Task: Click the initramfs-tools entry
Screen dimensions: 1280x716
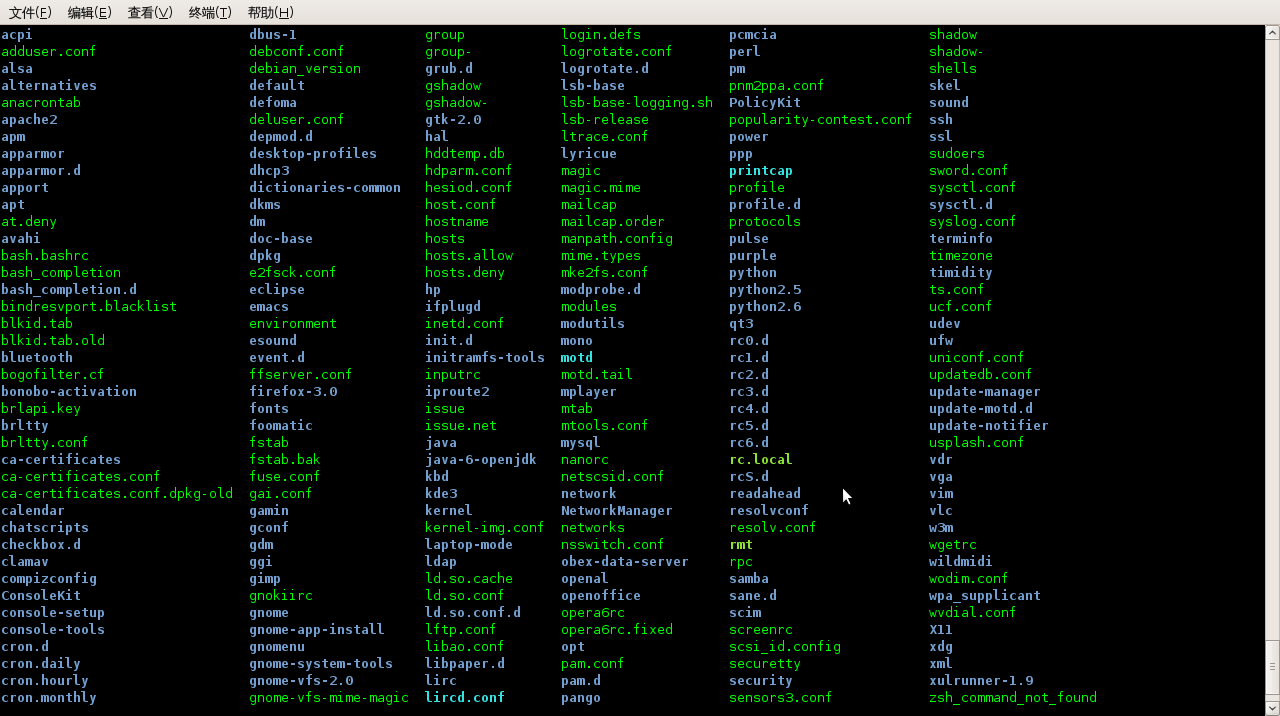Action: 485,357
